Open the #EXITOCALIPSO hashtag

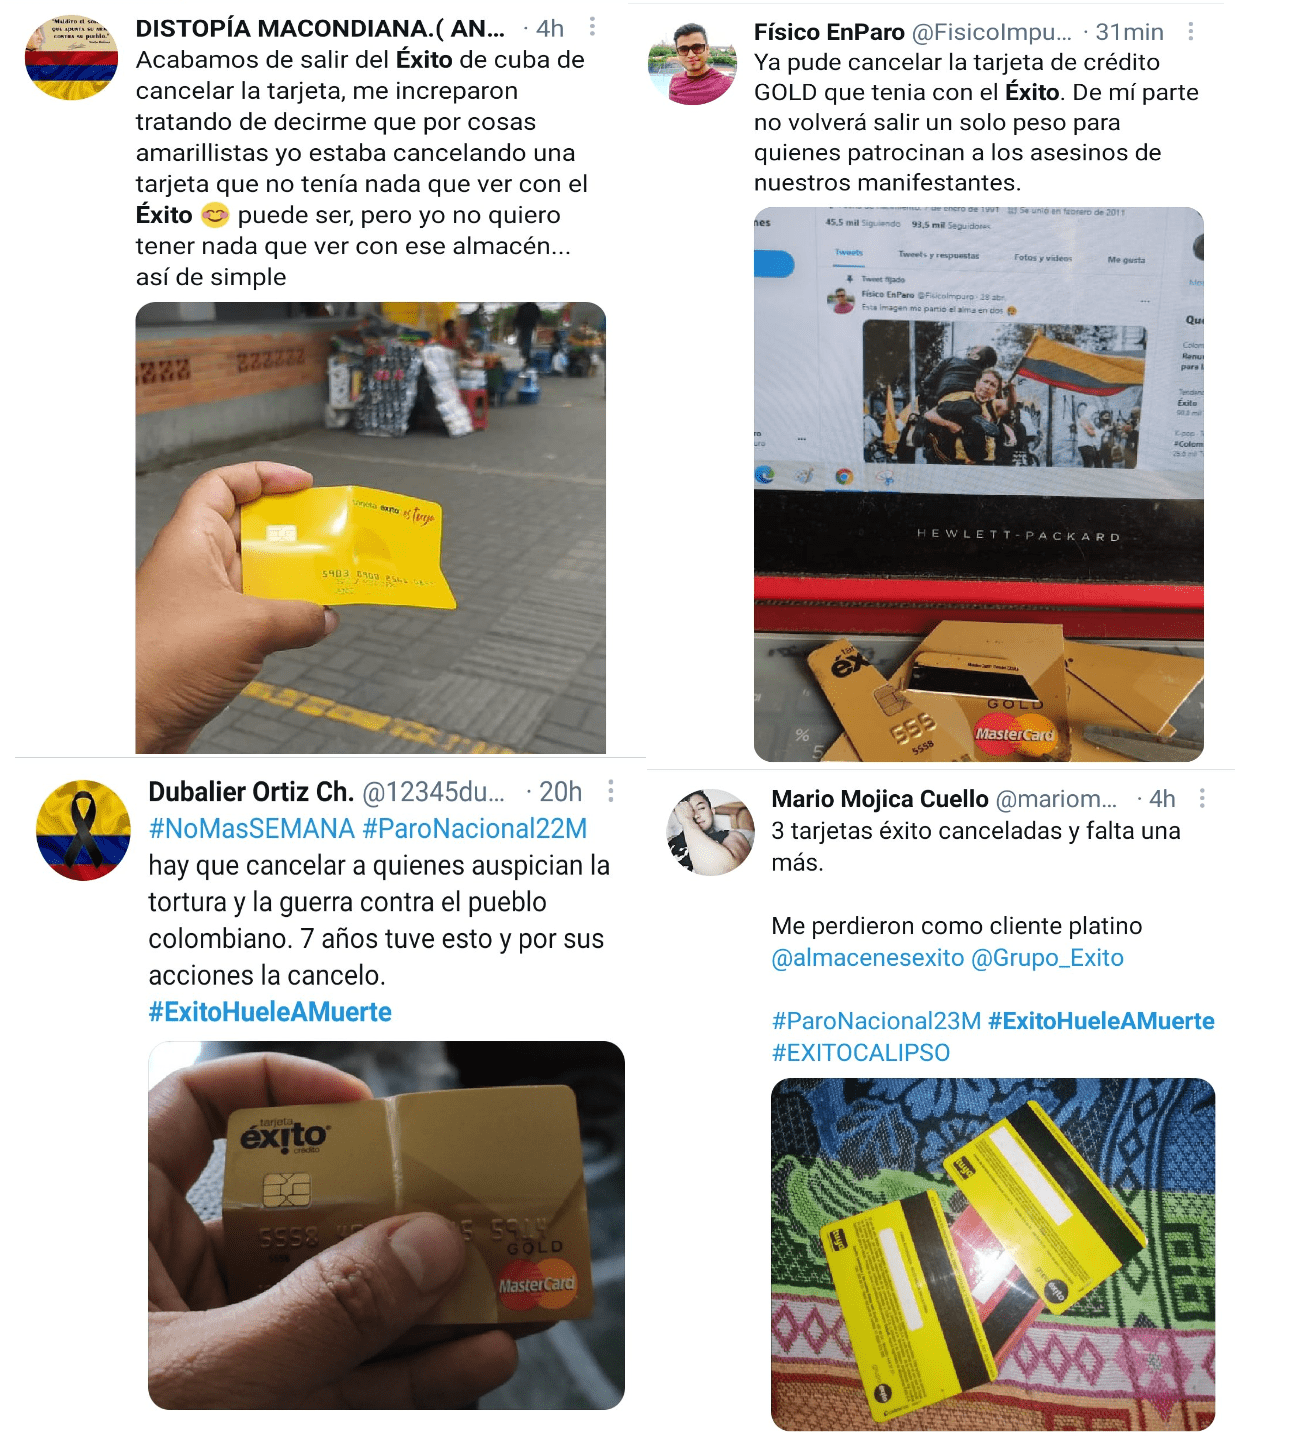tap(861, 1053)
